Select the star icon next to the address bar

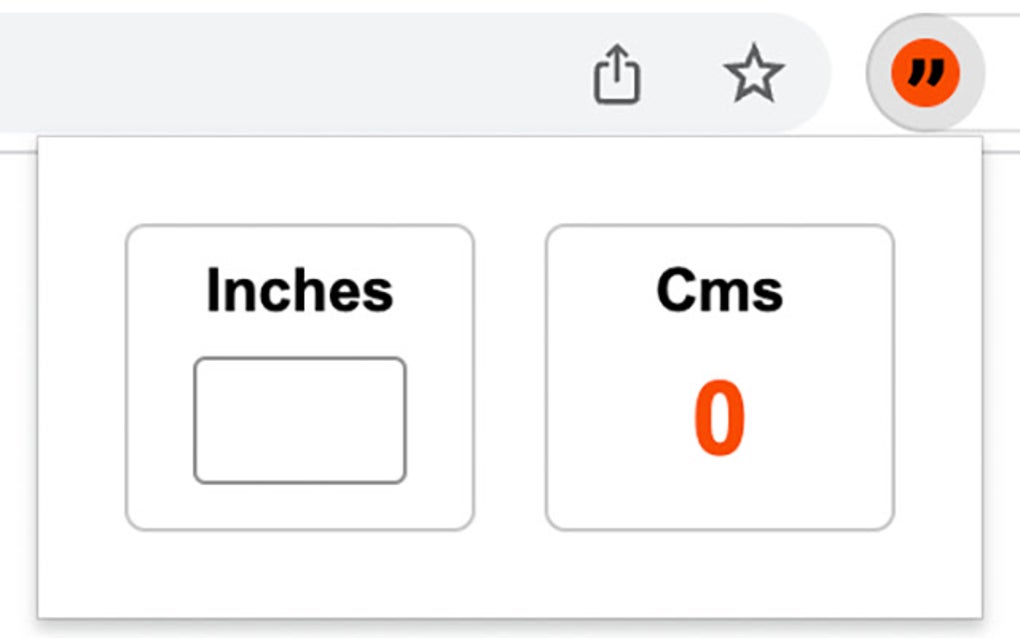[x=755, y=74]
